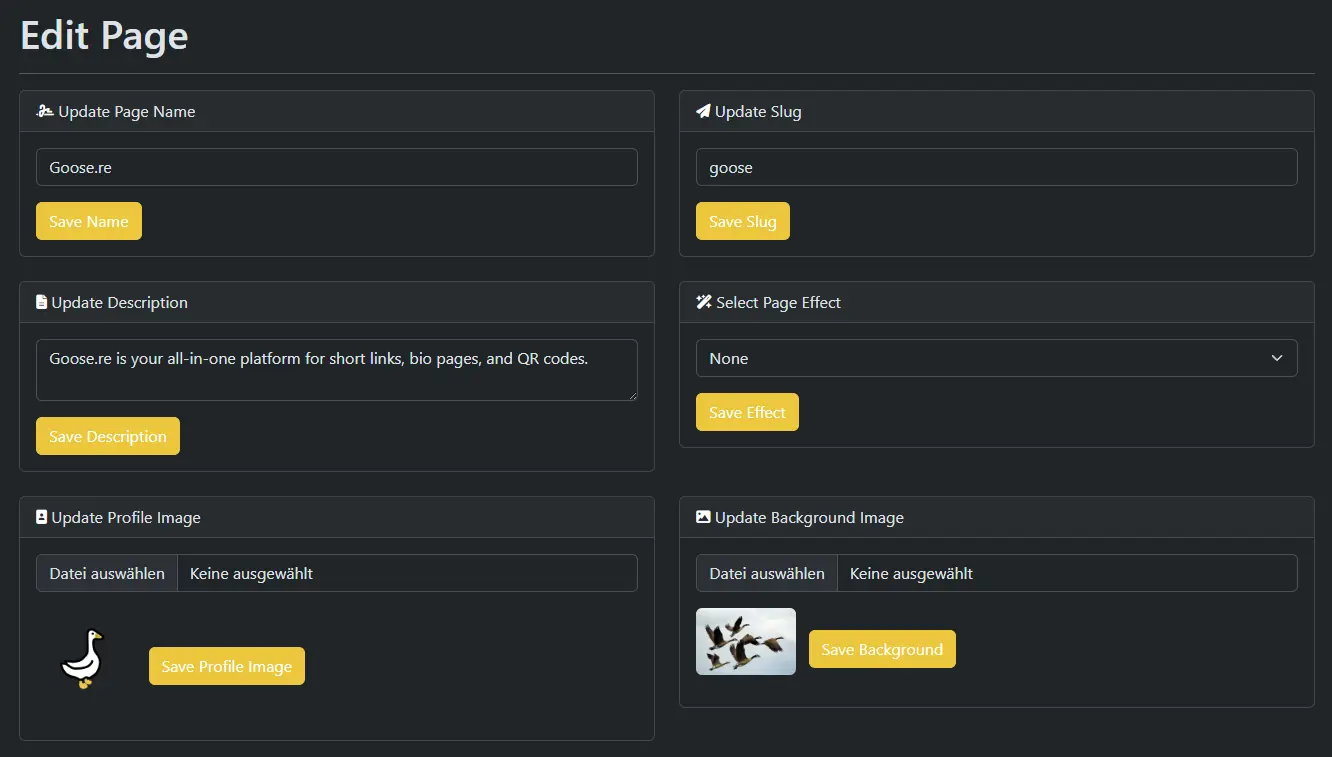Save the profile image
The image size is (1332, 757).
pyautogui.click(x=227, y=666)
